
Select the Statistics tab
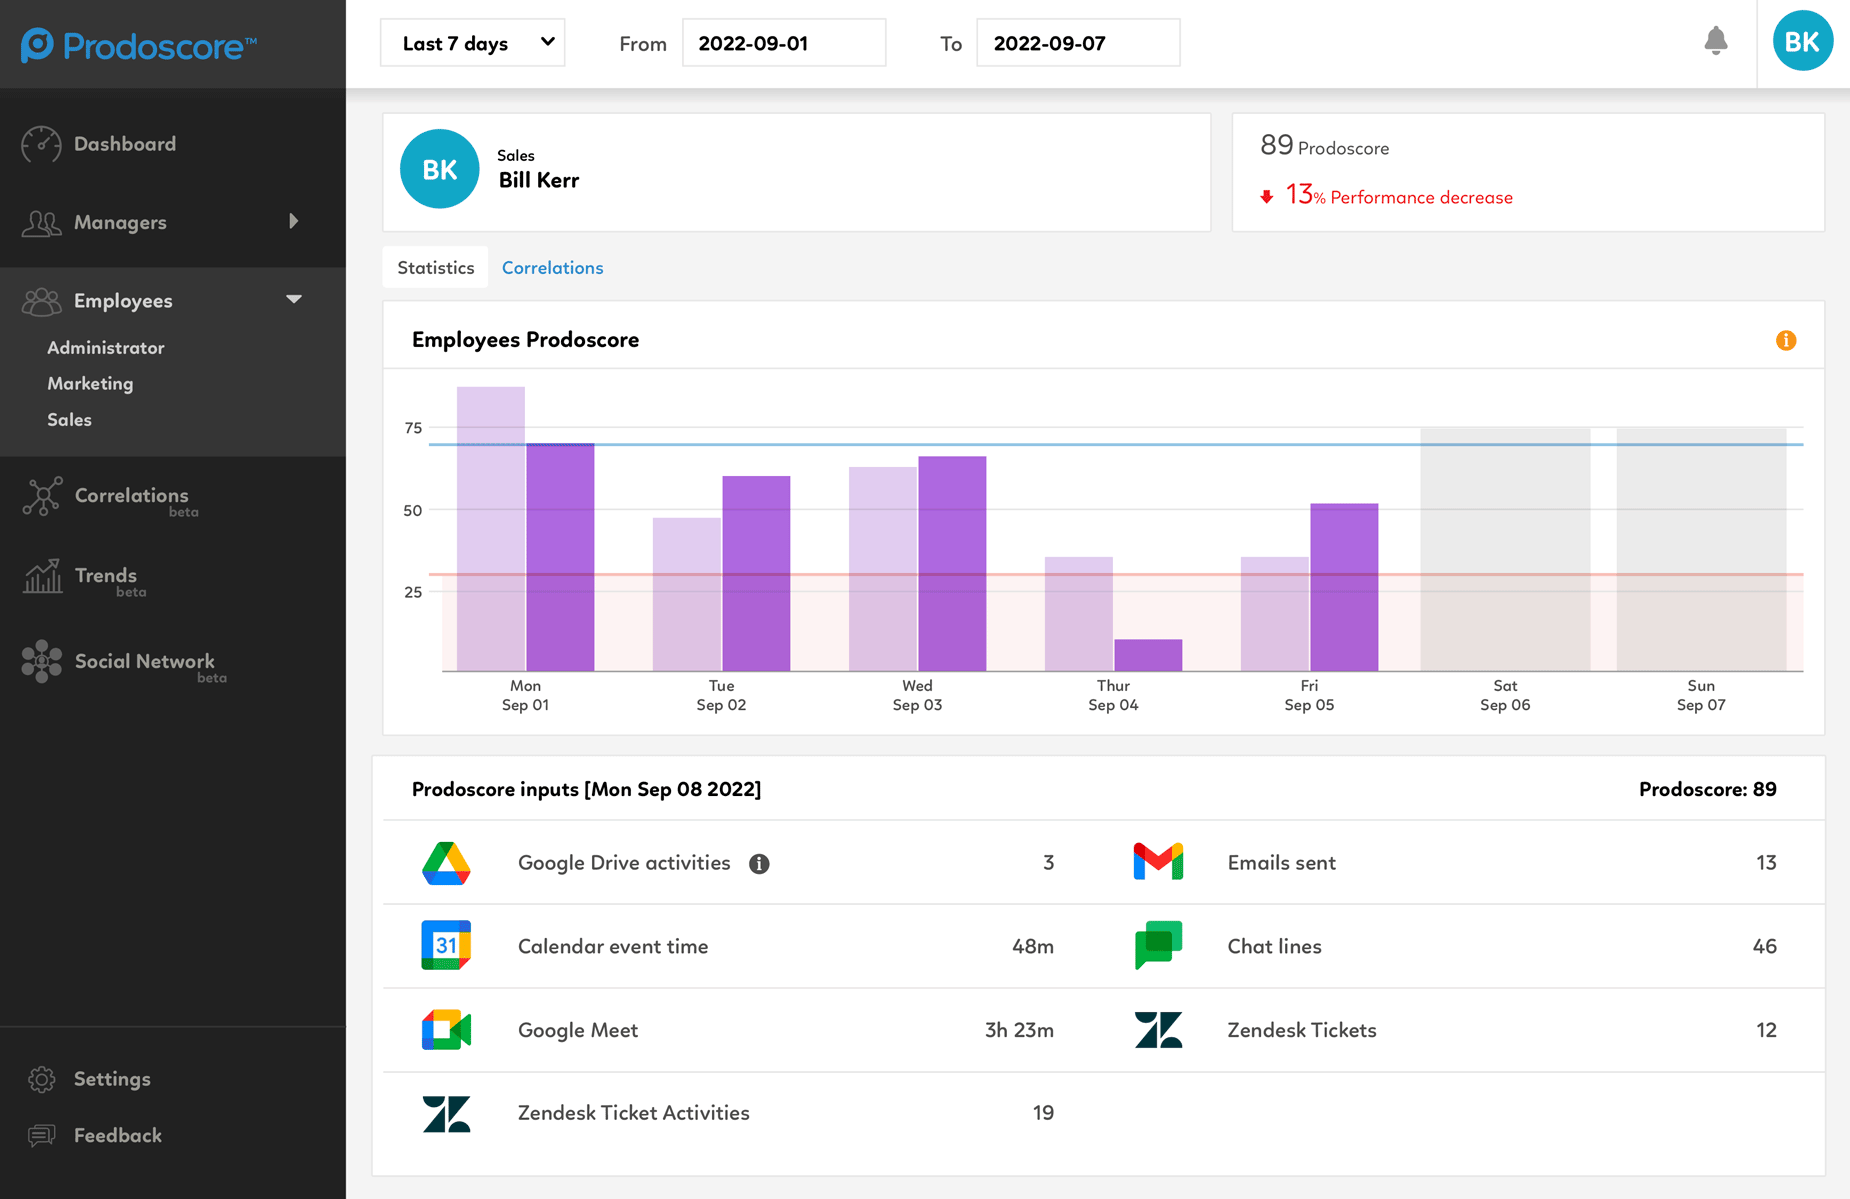[x=434, y=267]
